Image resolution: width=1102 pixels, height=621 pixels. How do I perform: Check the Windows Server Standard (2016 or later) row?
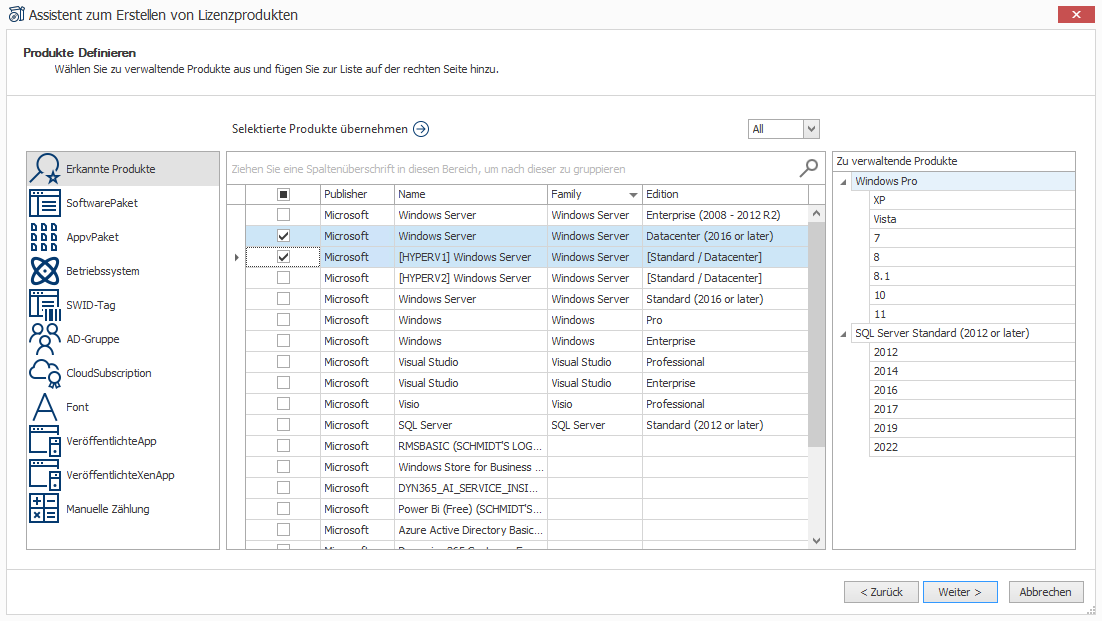(283, 299)
